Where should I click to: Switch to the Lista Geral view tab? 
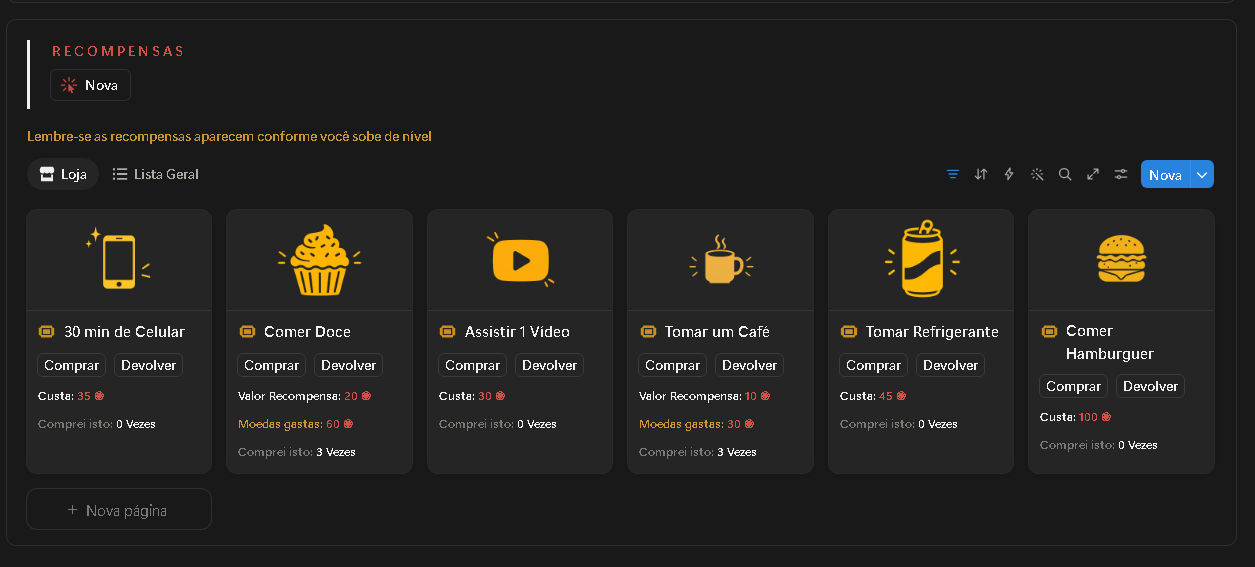point(155,174)
